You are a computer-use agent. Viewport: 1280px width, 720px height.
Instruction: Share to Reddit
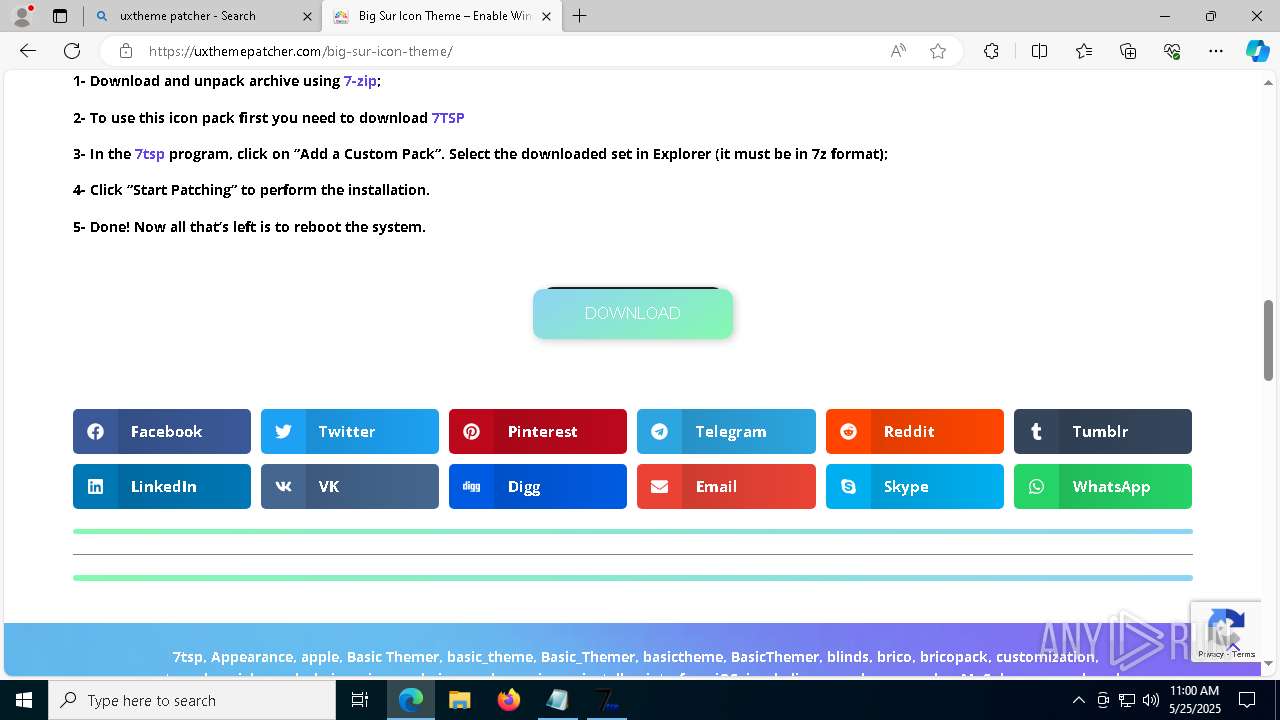[915, 432]
